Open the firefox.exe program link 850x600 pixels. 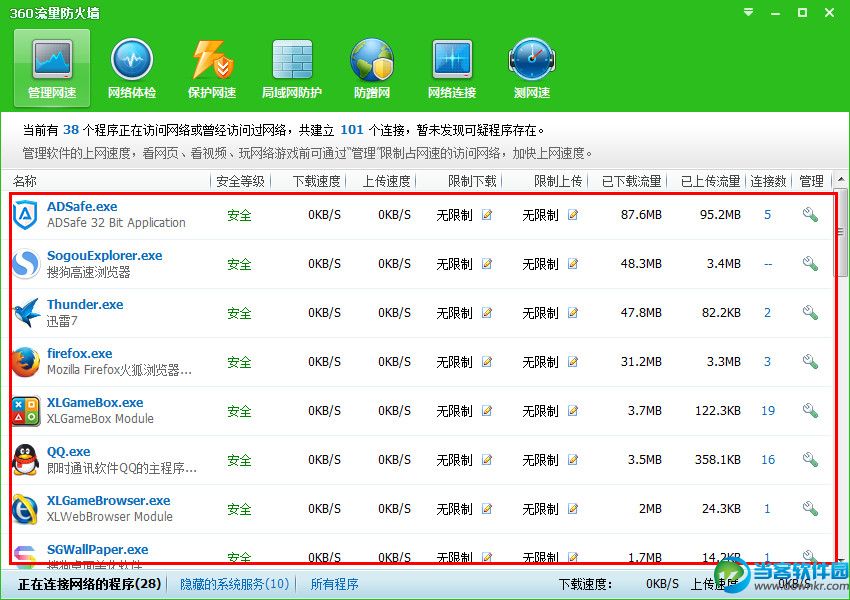[x=80, y=353]
